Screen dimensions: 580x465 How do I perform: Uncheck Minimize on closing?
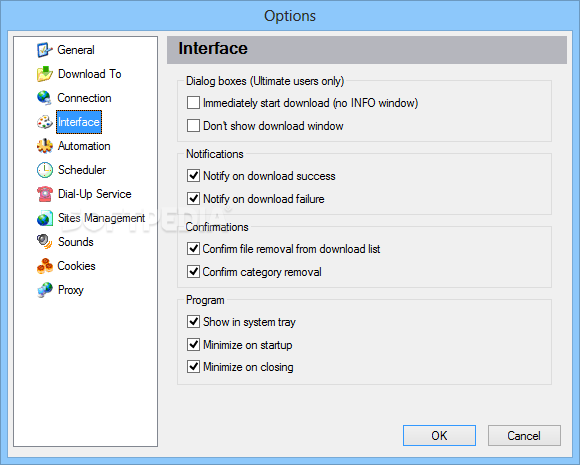pos(193,367)
